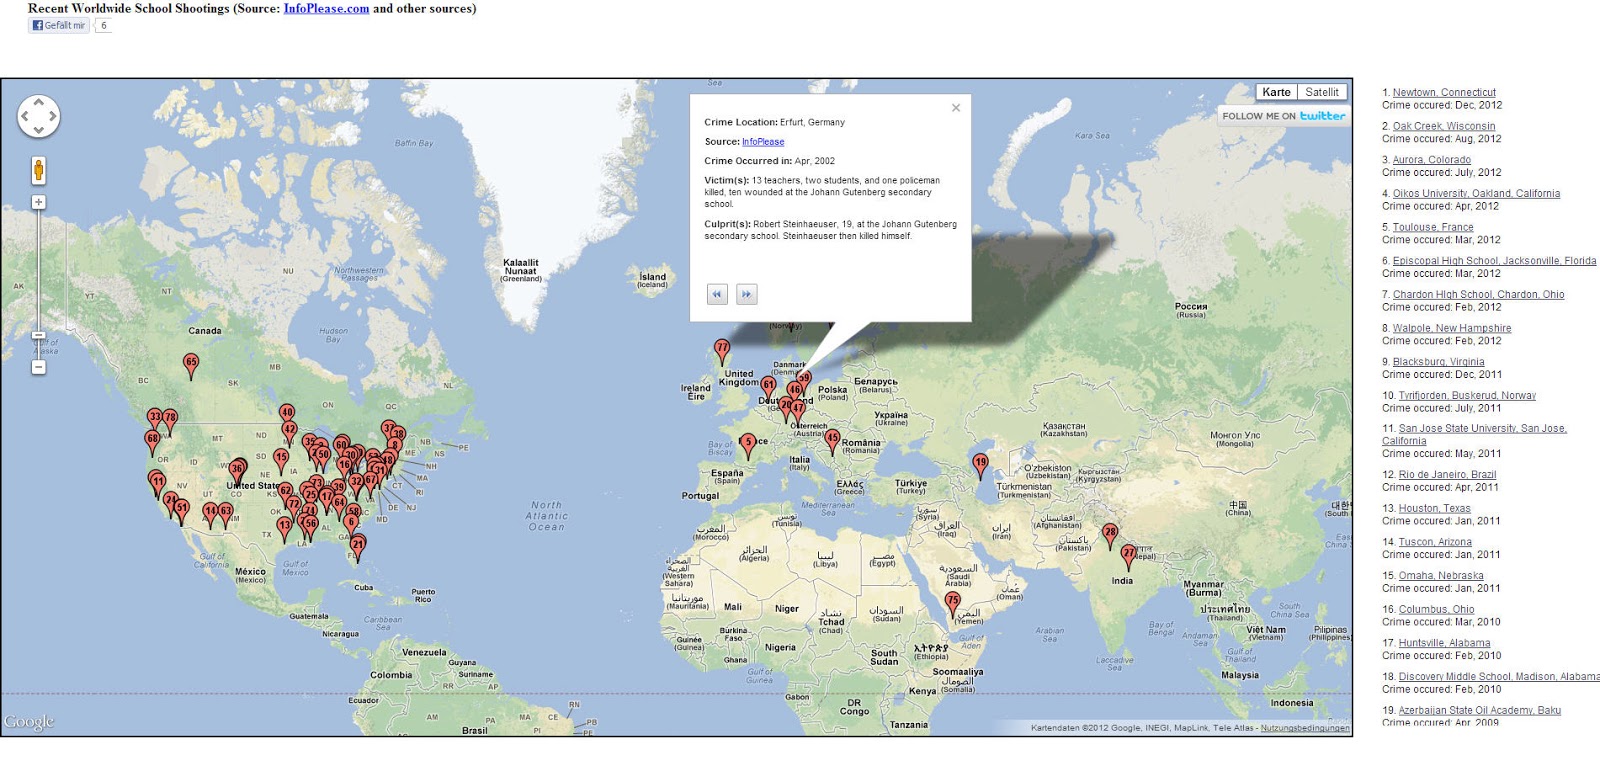Screen dimensions: 1600x766
Task: Click map marker number 63
Action: 226,514
